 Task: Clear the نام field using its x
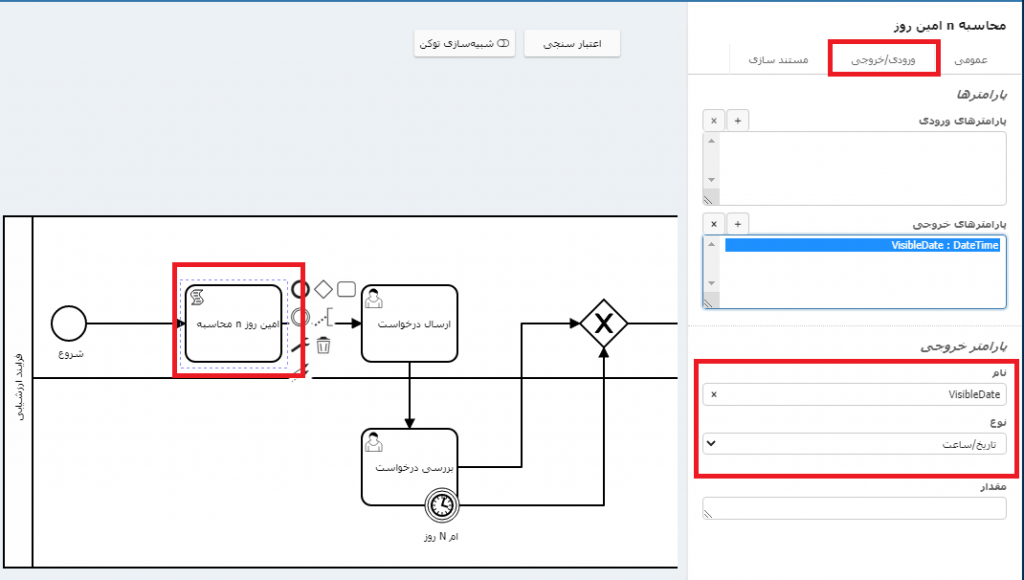(x=714, y=395)
